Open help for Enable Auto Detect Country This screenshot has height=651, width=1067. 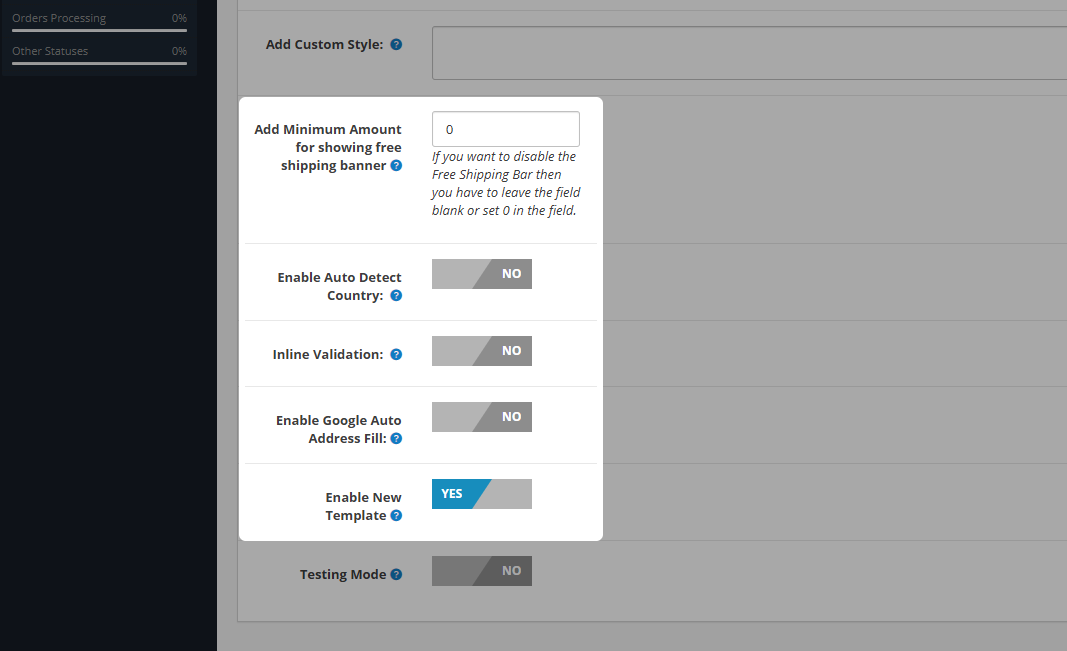396,296
